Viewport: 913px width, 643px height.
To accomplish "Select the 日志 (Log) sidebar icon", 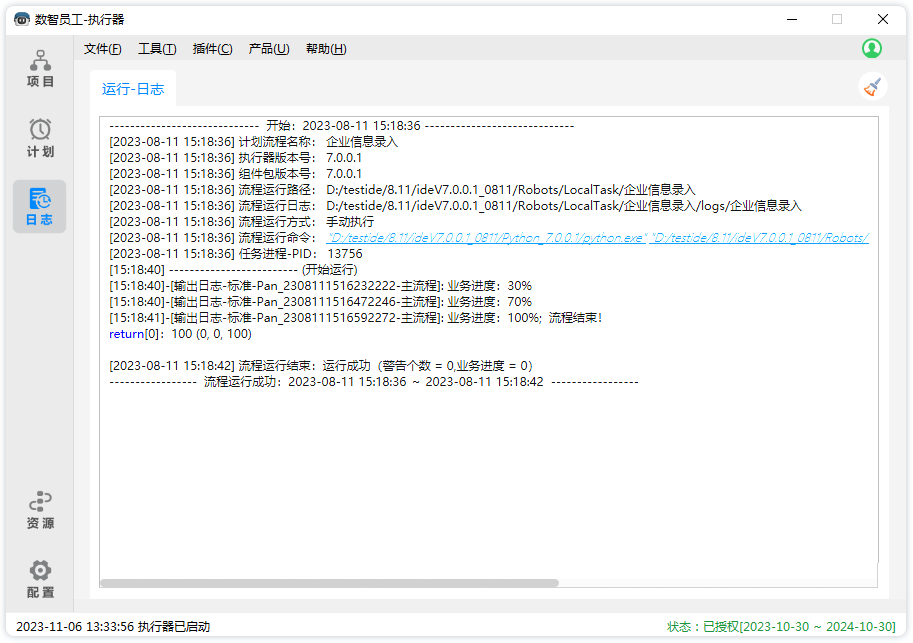I will click(40, 206).
